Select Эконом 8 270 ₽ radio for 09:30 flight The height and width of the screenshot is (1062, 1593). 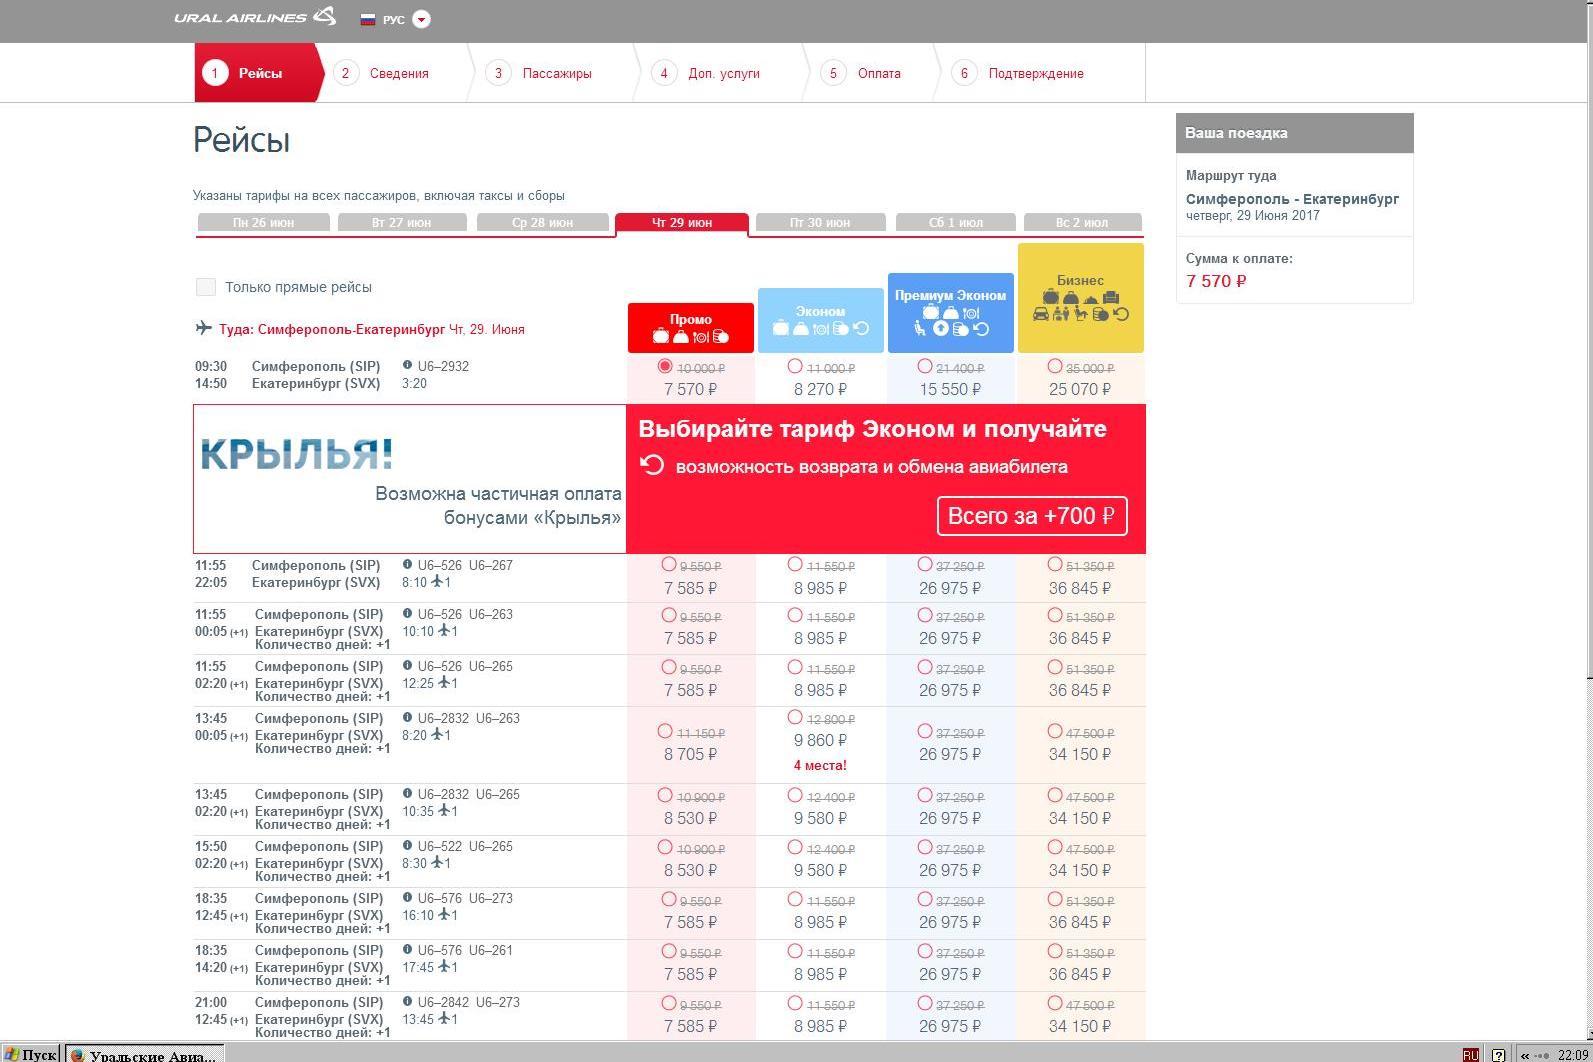tap(795, 366)
